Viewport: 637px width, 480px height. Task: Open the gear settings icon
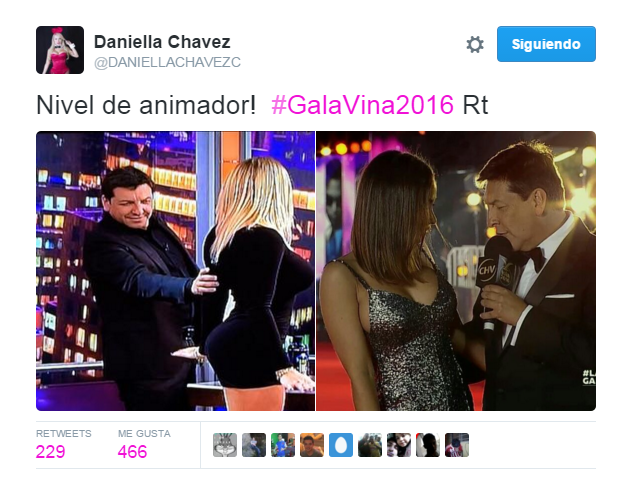[475, 44]
